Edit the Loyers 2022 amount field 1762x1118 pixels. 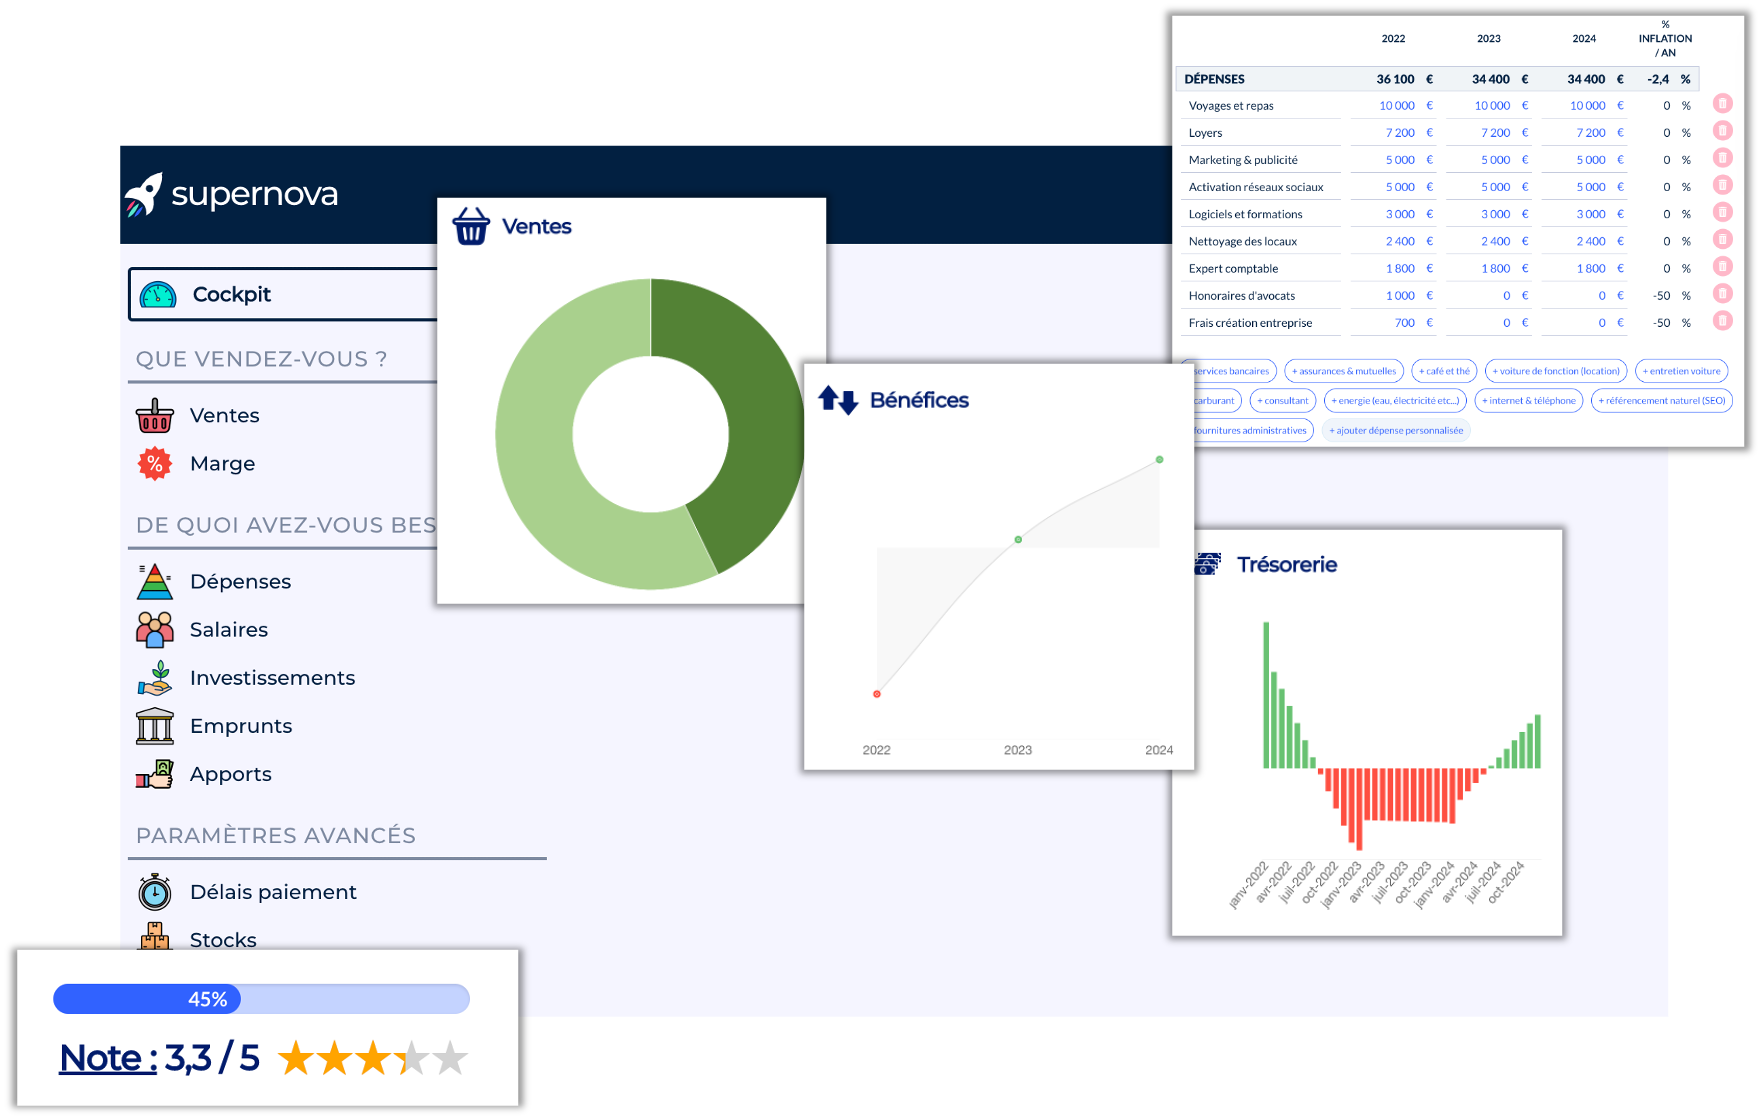click(x=1399, y=133)
